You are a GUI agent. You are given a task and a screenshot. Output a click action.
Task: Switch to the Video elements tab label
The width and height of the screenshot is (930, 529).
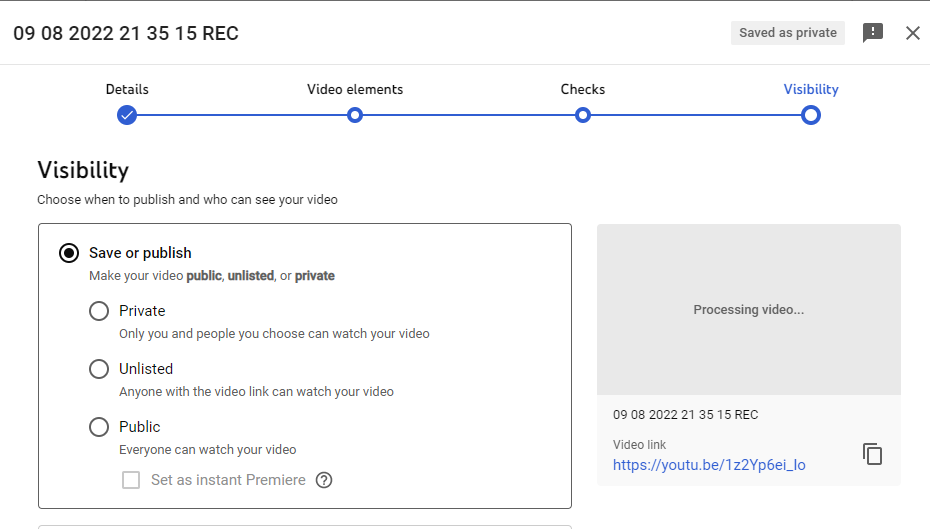point(355,89)
